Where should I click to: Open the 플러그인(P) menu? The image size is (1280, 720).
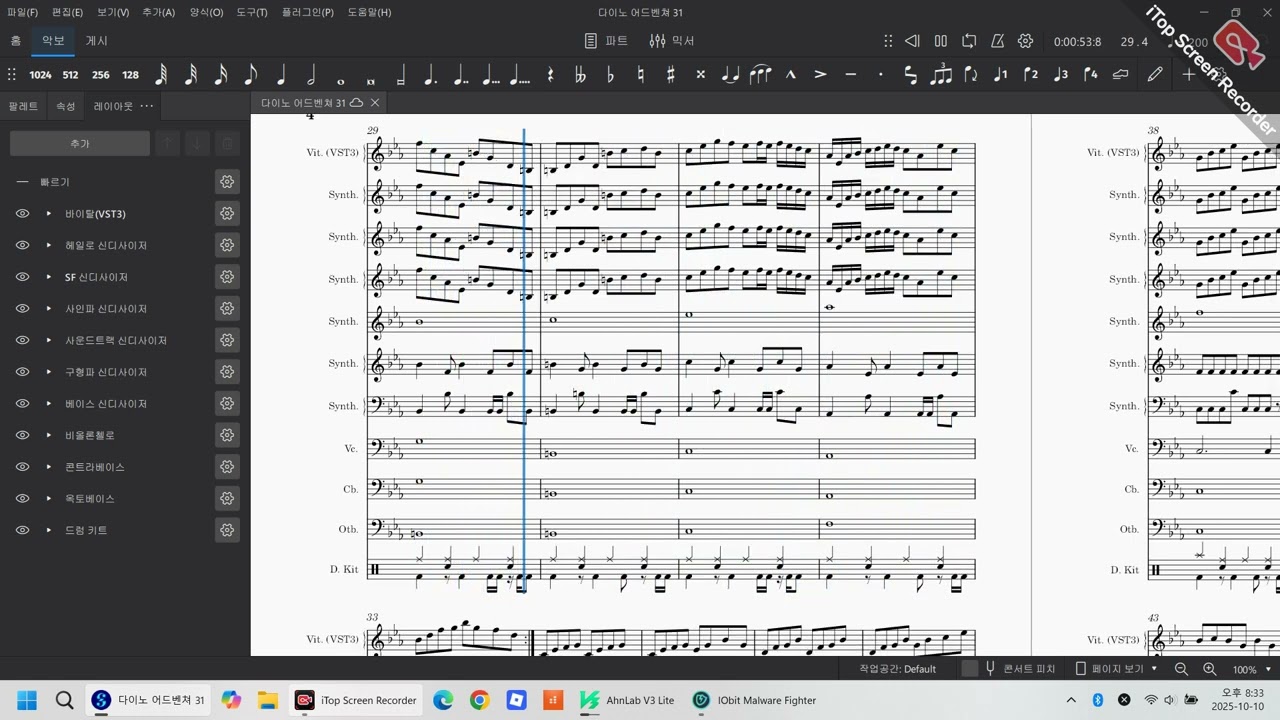(x=308, y=12)
